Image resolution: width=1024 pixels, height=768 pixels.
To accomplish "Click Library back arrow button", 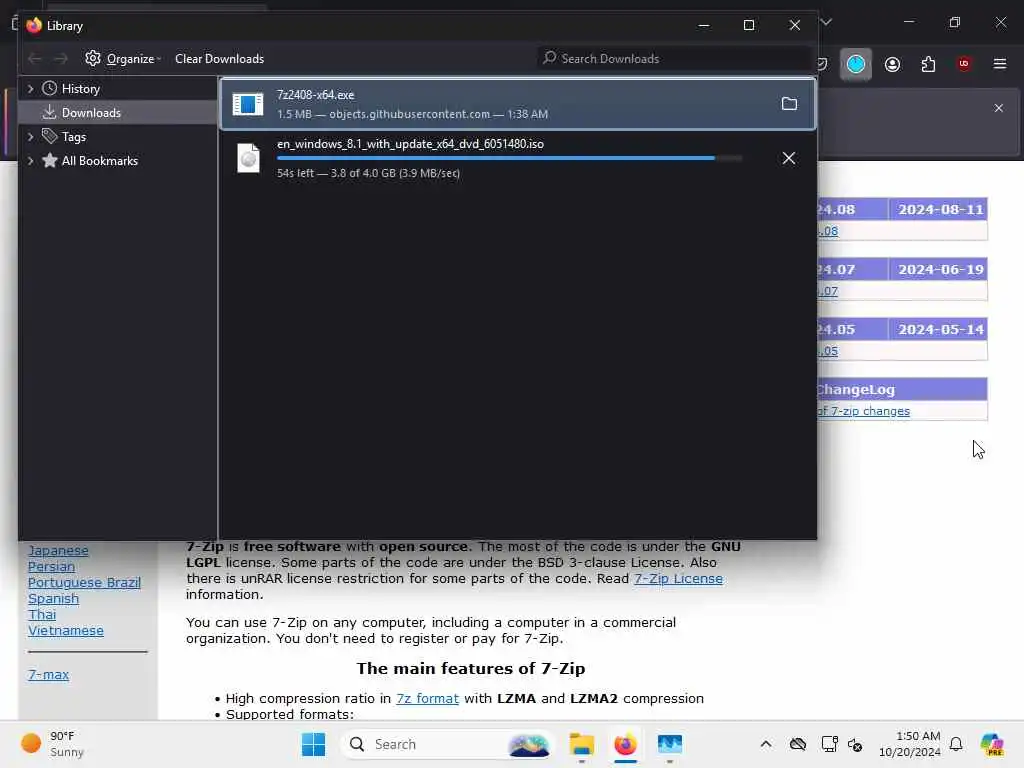I will (35, 59).
